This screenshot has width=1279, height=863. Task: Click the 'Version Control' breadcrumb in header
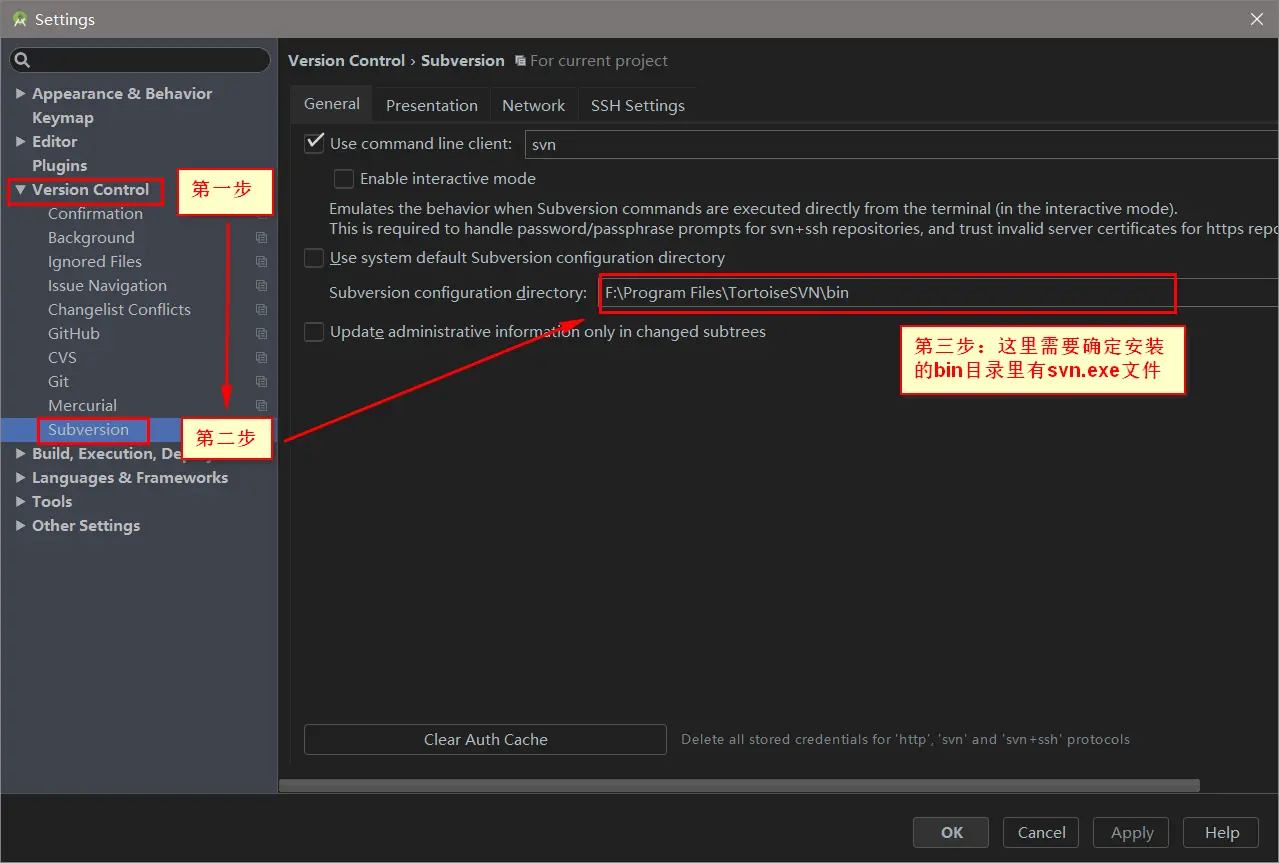347,61
